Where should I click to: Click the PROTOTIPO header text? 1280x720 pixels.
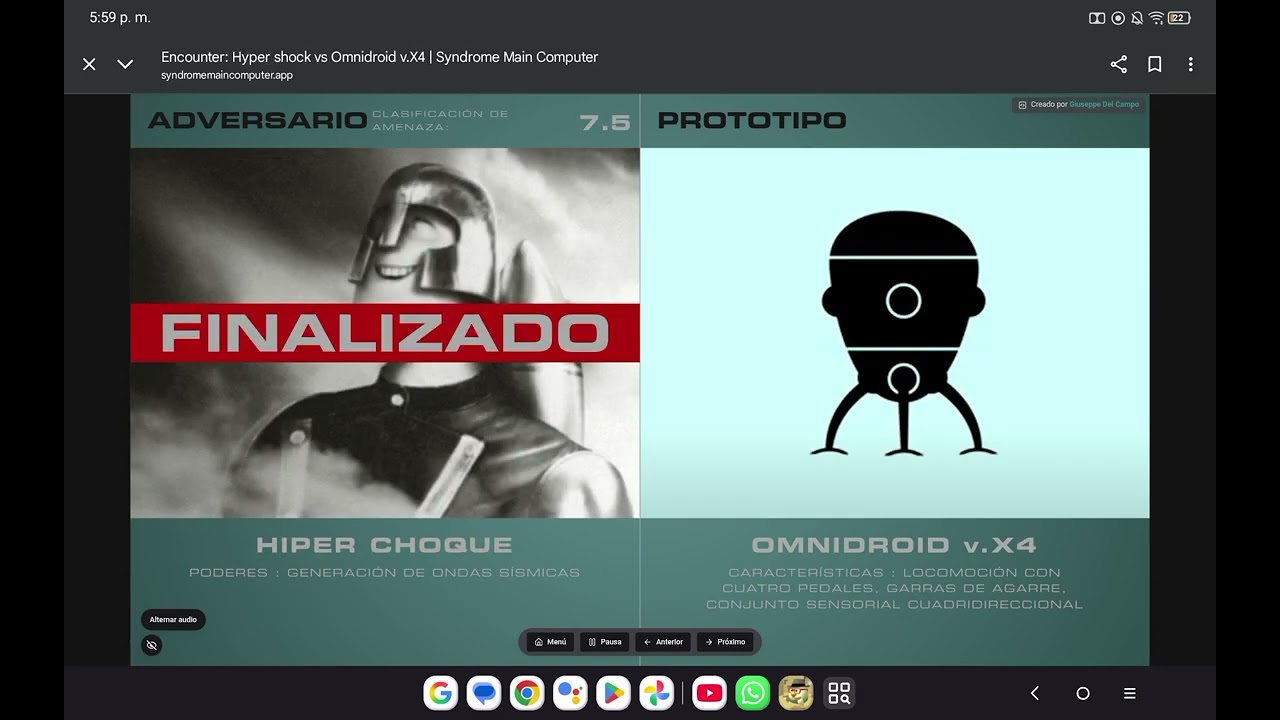(752, 121)
